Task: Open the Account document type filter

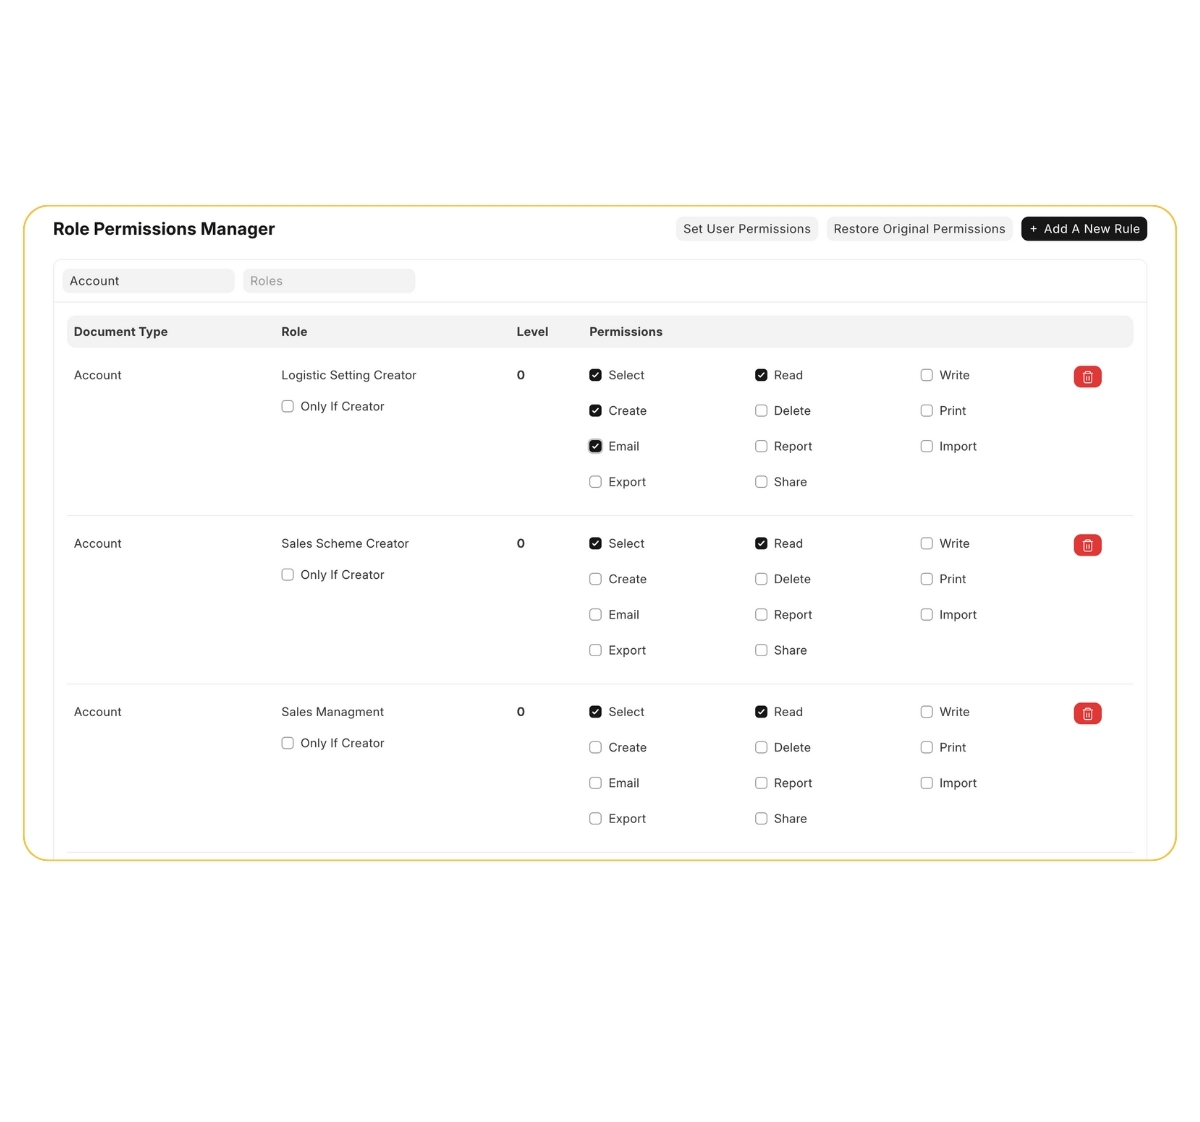Action: (x=148, y=281)
